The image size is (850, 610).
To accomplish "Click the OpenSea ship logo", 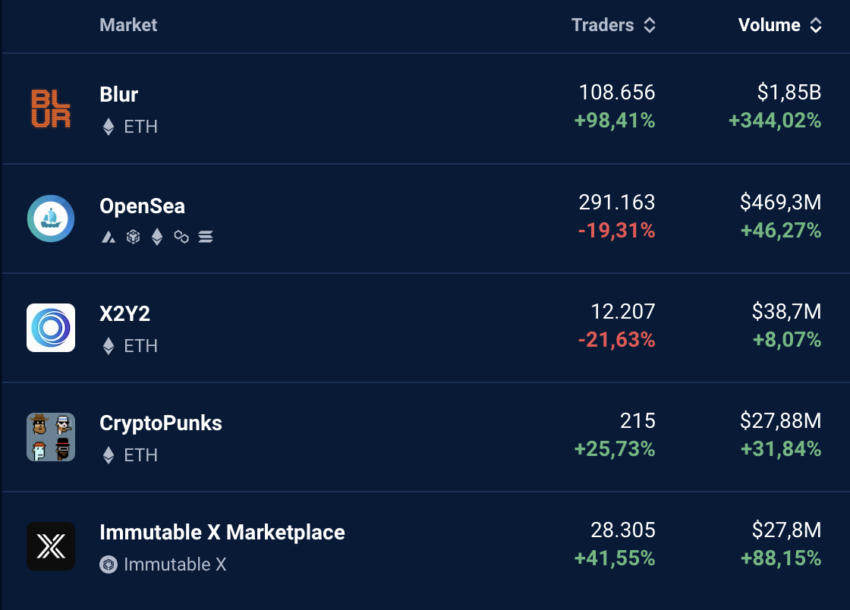I will pos(51,218).
